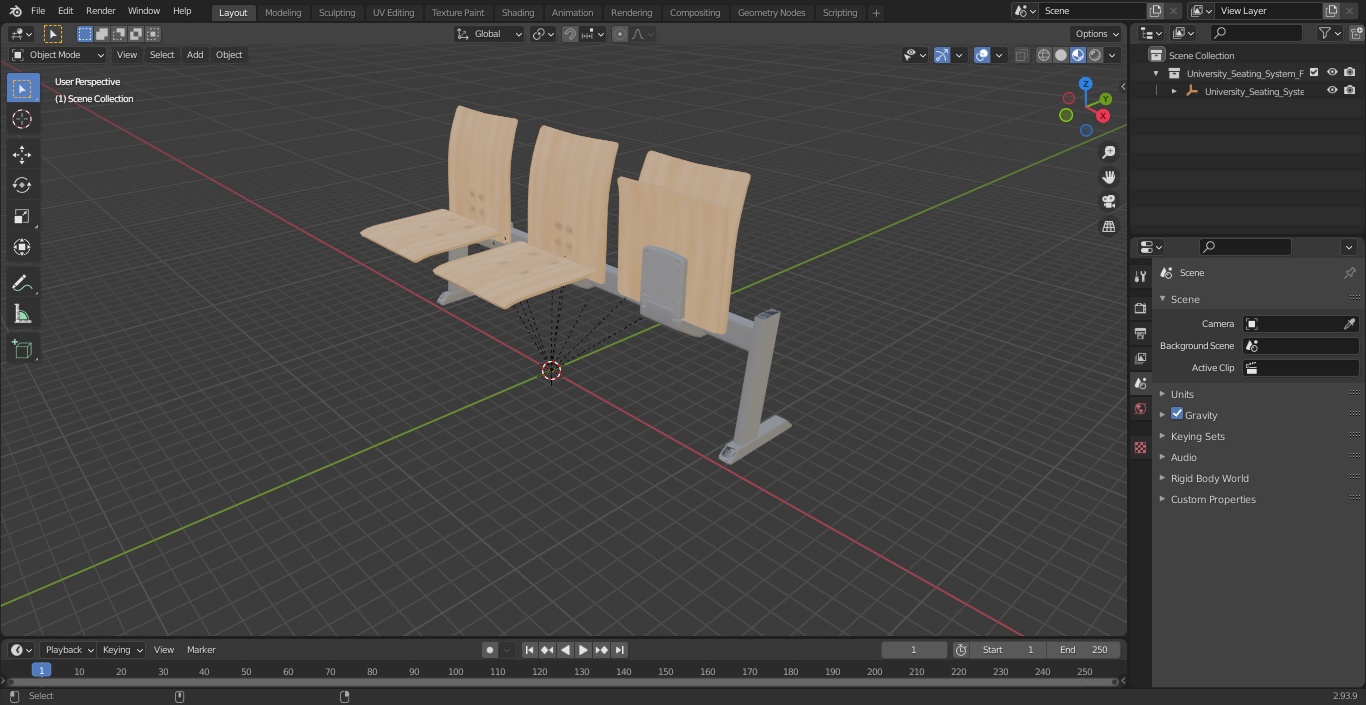Choose the Select Box tool
1366x705 pixels.
[22, 88]
